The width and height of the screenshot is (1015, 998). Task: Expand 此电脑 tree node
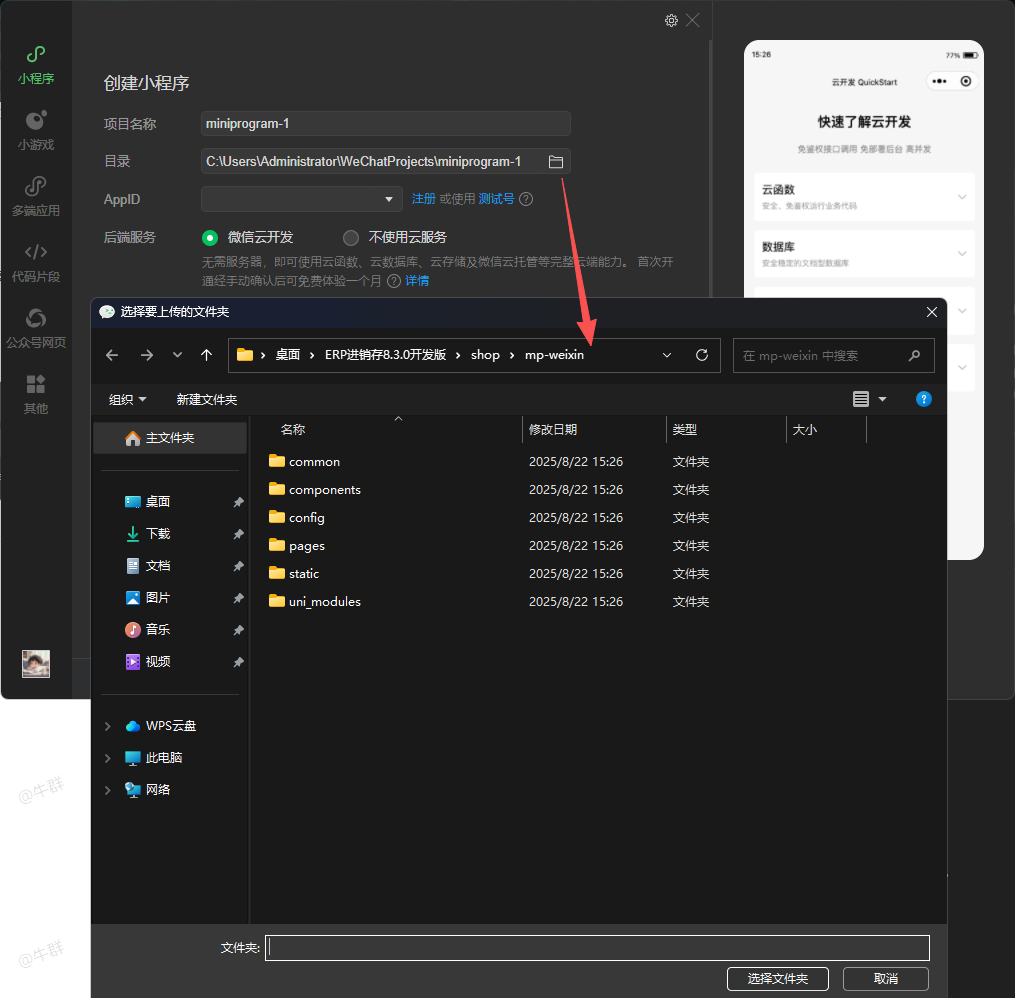click(x=107, y=758)
